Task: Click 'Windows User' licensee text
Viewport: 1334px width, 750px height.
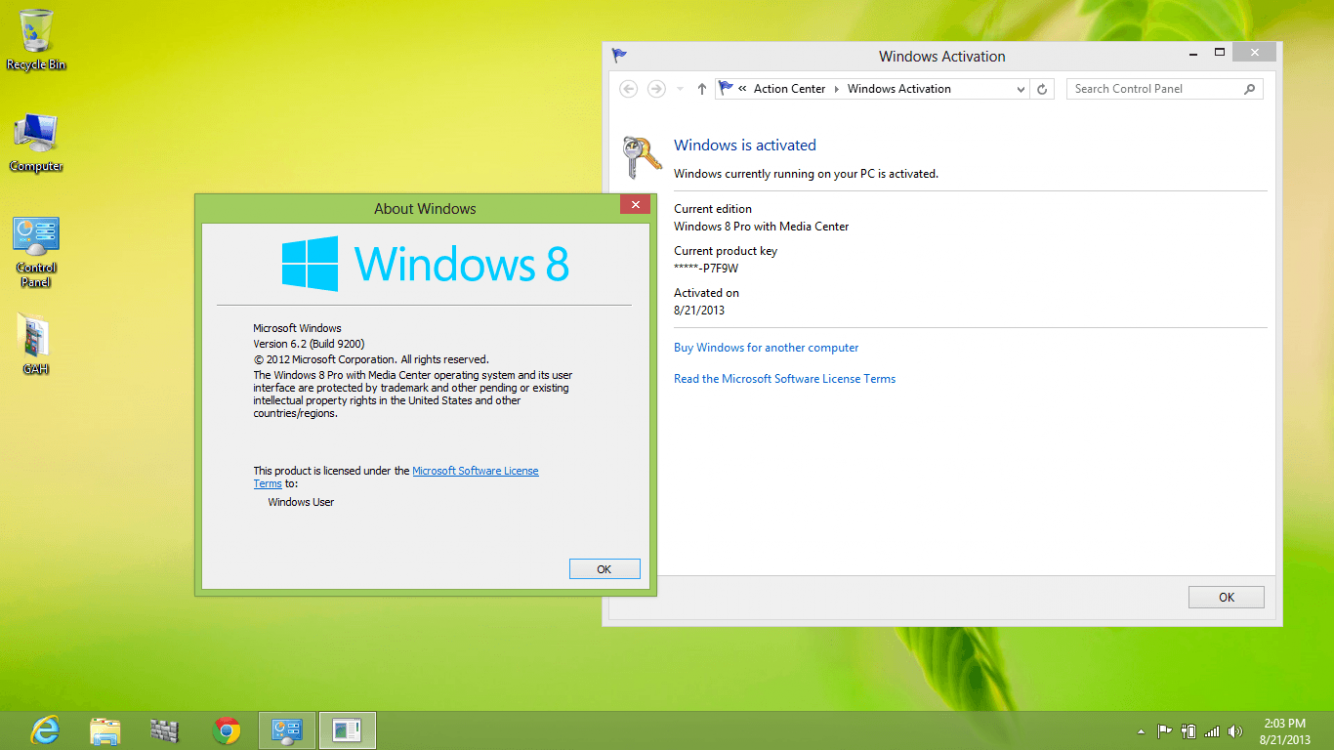Action: pos(301,502)
